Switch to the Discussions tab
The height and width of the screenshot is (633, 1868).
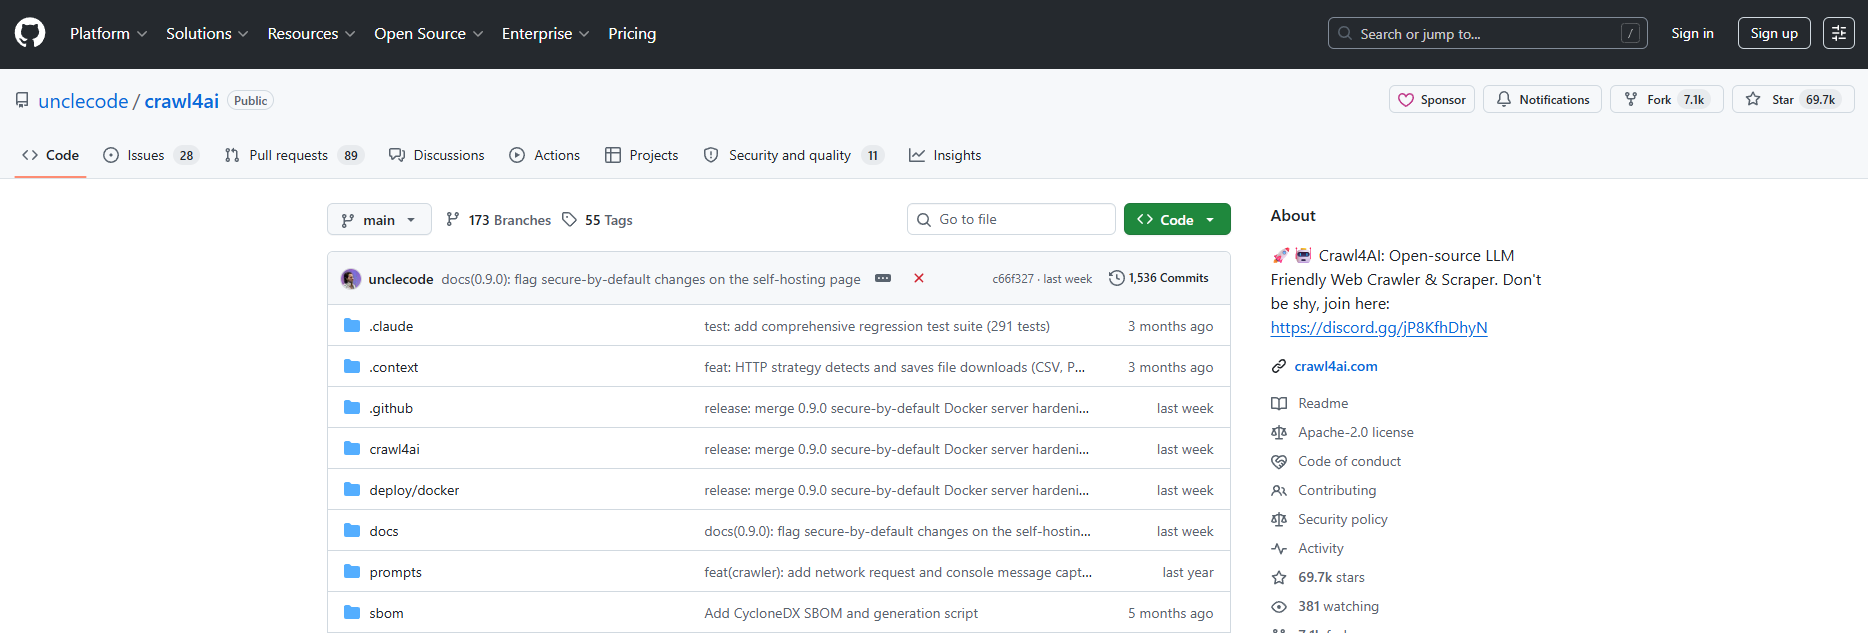(437, 155)
